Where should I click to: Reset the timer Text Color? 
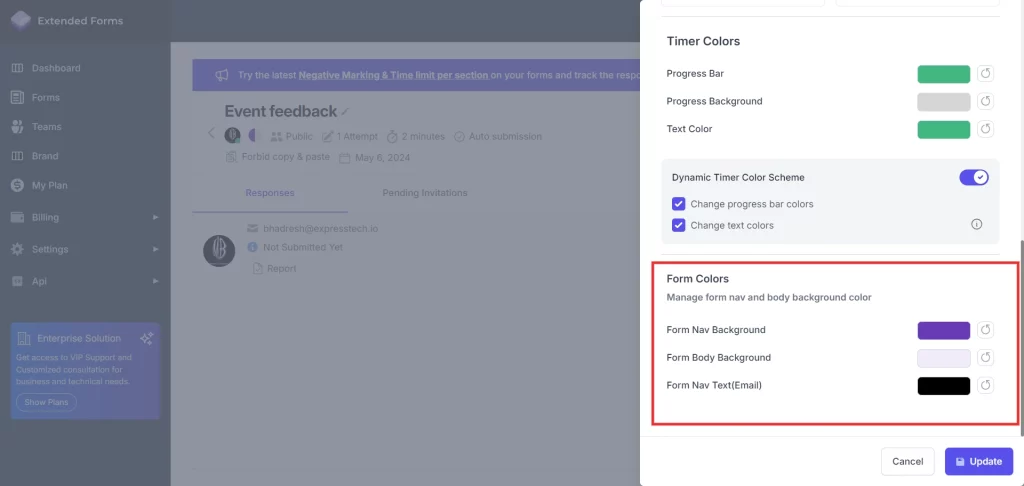pos(985,129)
